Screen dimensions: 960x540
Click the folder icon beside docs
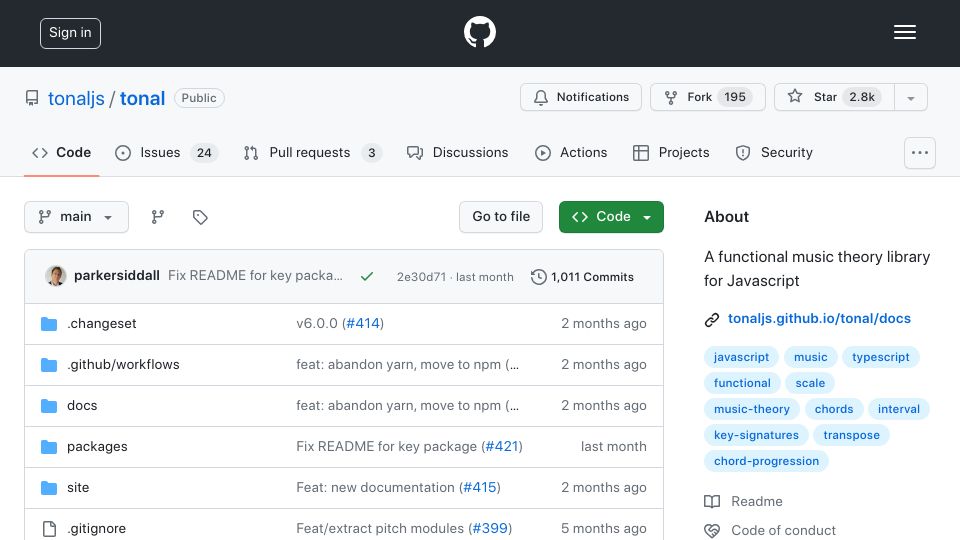[x=49, y=406]
